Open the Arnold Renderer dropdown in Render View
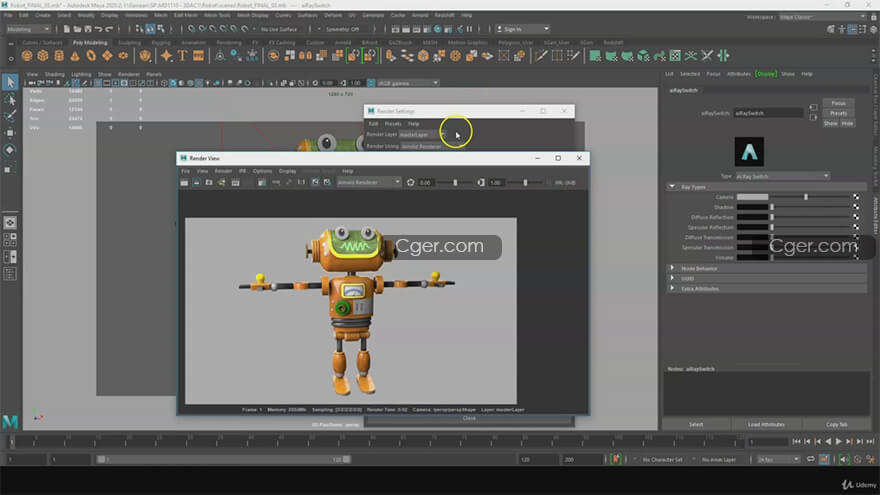This screenshot has width=880, height=495. pos(369,182)
